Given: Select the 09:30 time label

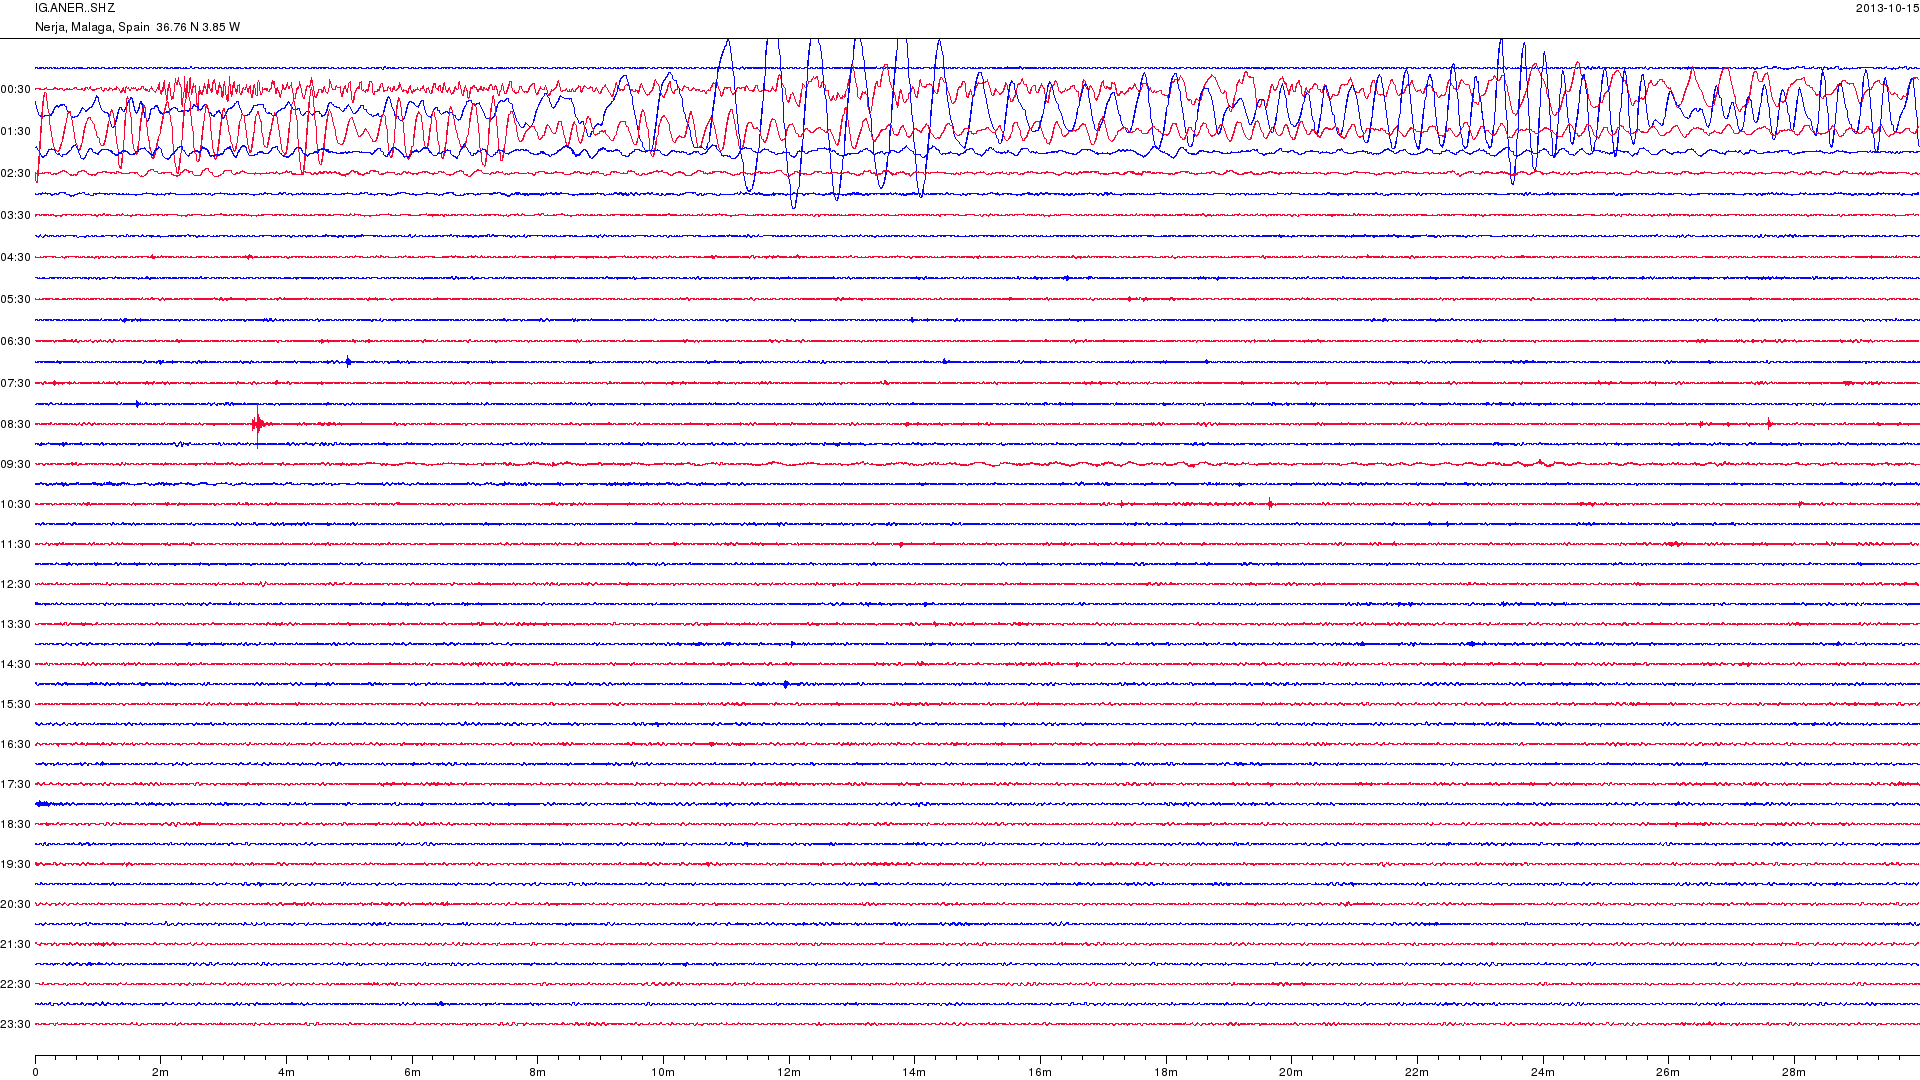Looking at the screenshot, I should (16, 464).
